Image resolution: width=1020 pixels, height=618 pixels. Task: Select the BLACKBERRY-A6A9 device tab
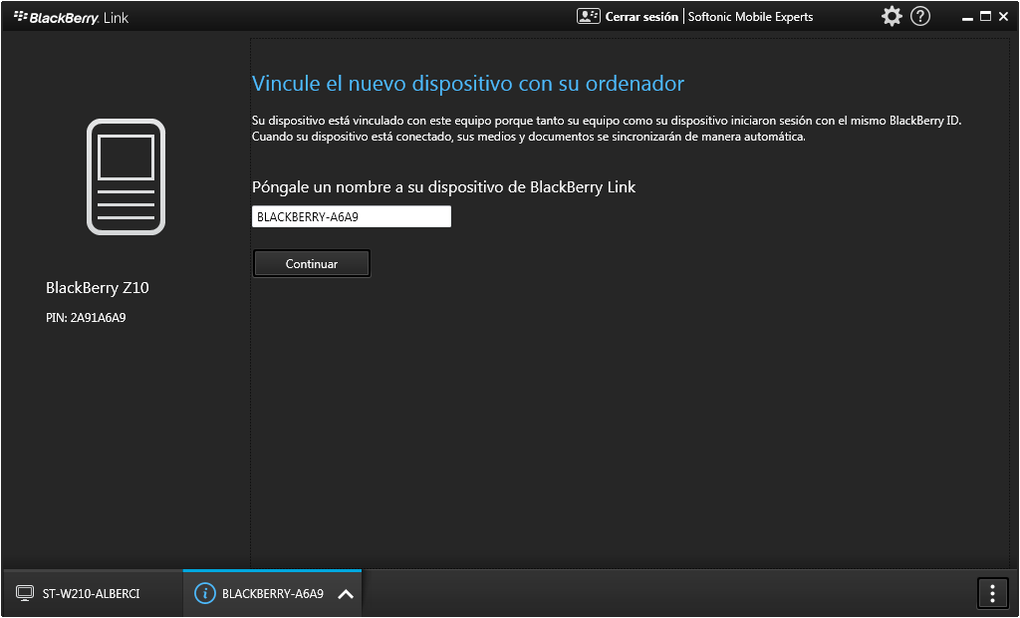[272, 593]
